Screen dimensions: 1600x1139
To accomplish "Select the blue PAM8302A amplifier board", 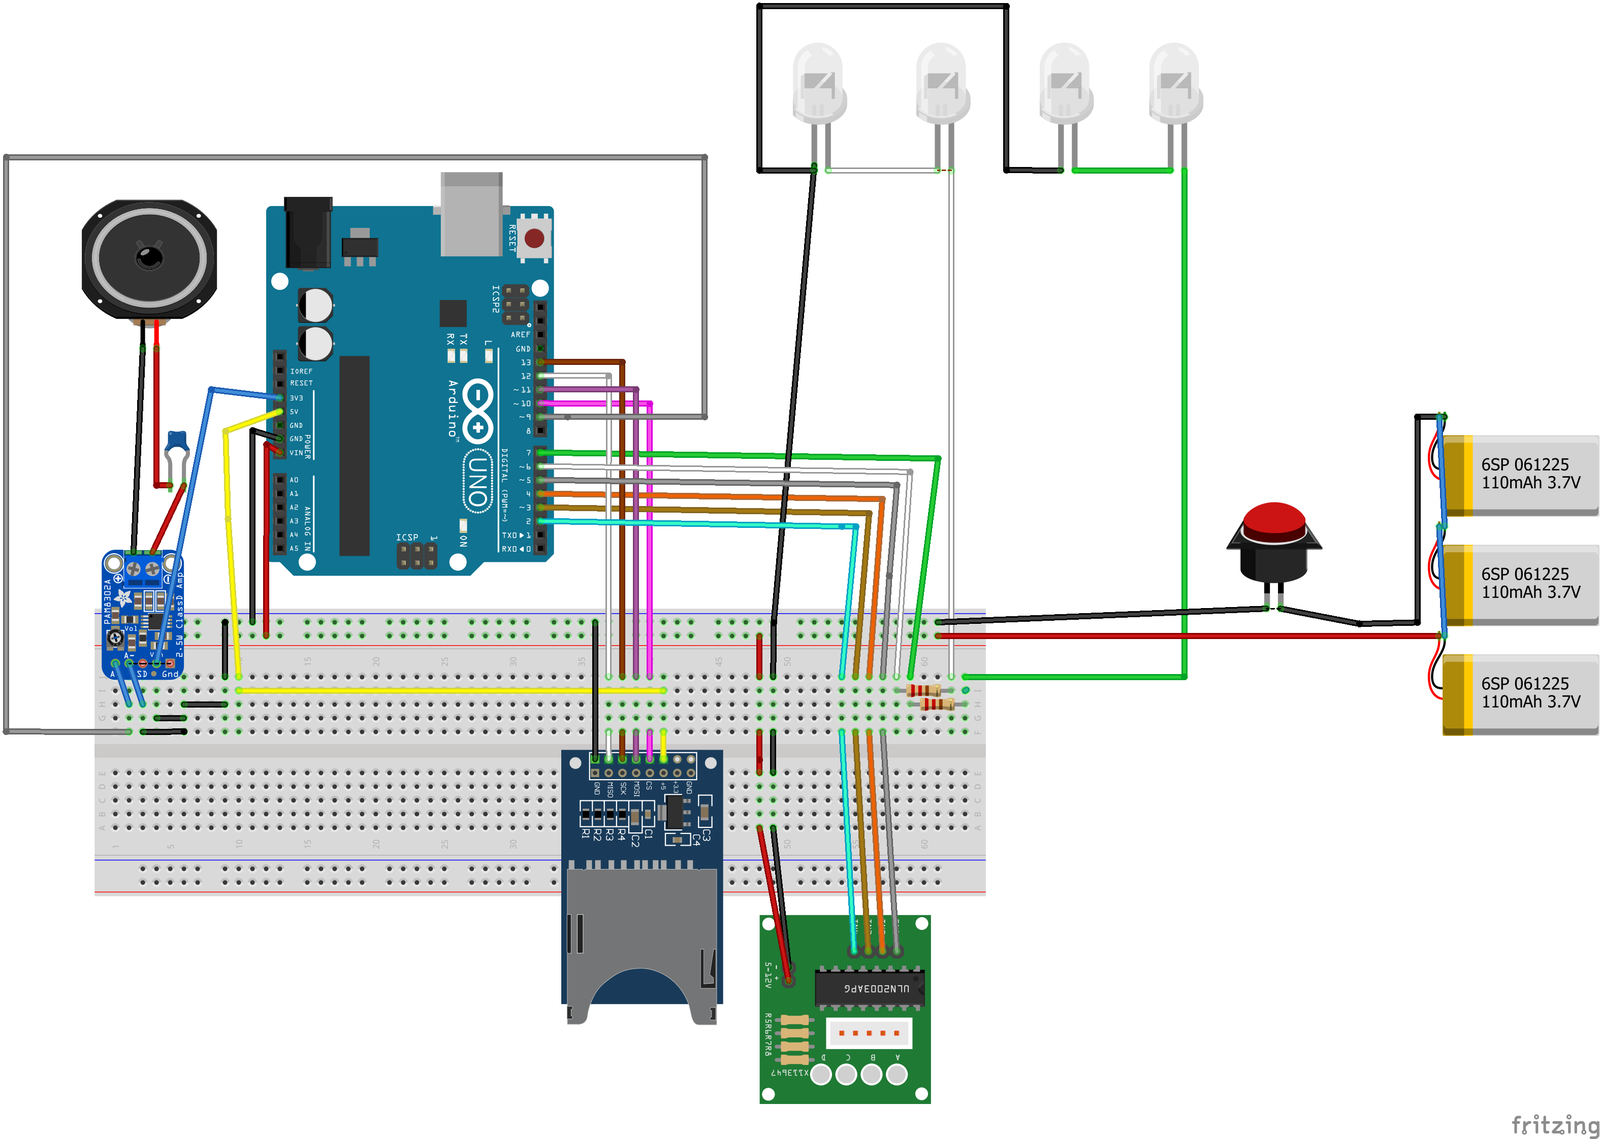I will [143, 613].
